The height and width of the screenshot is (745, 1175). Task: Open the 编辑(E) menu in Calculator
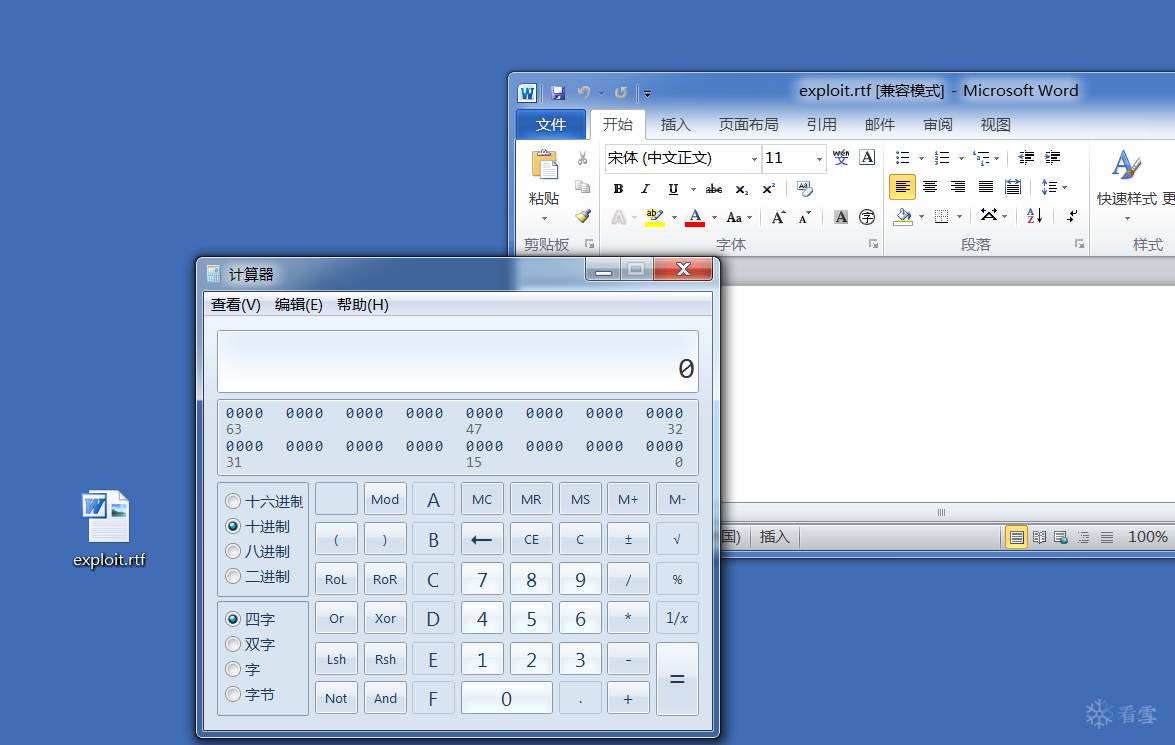tap(298, 305)
